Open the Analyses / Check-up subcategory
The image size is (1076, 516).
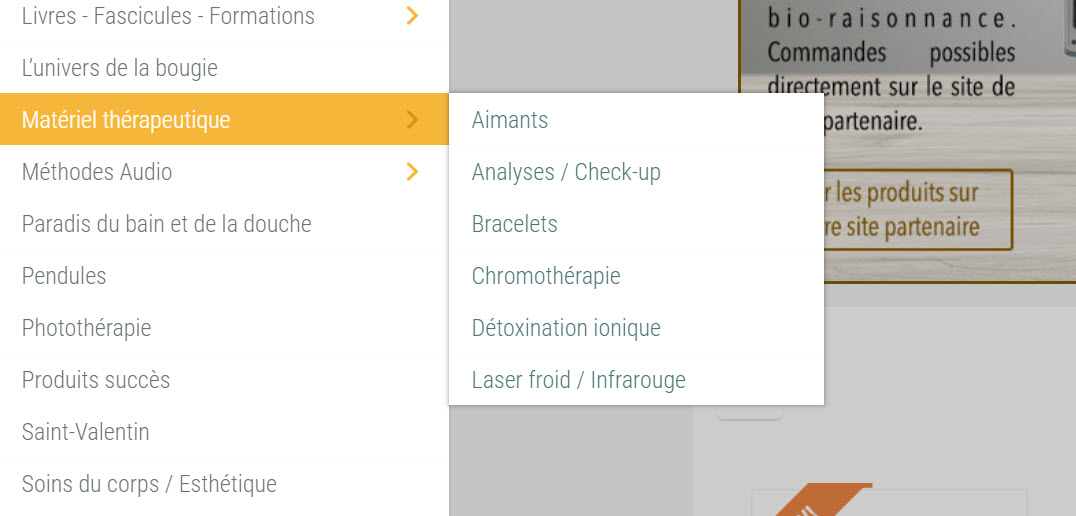[566, 172]
